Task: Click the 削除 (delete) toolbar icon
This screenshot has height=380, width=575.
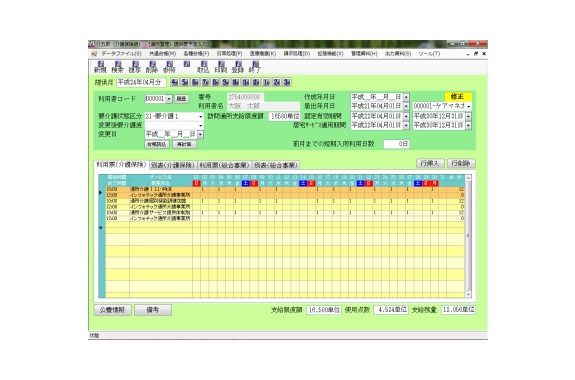Action: click(152, 67)
